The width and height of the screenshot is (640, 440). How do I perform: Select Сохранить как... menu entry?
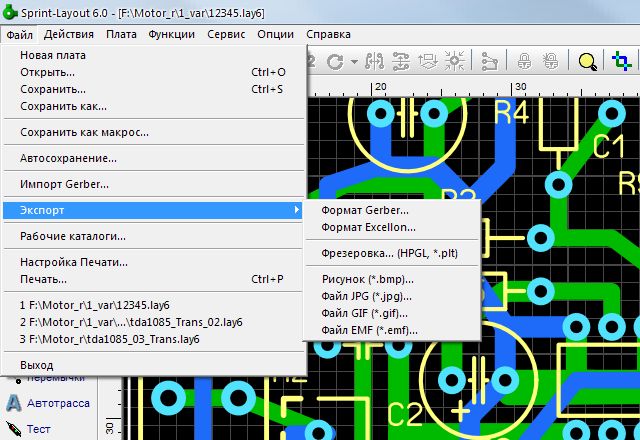[x=153, y=107]
